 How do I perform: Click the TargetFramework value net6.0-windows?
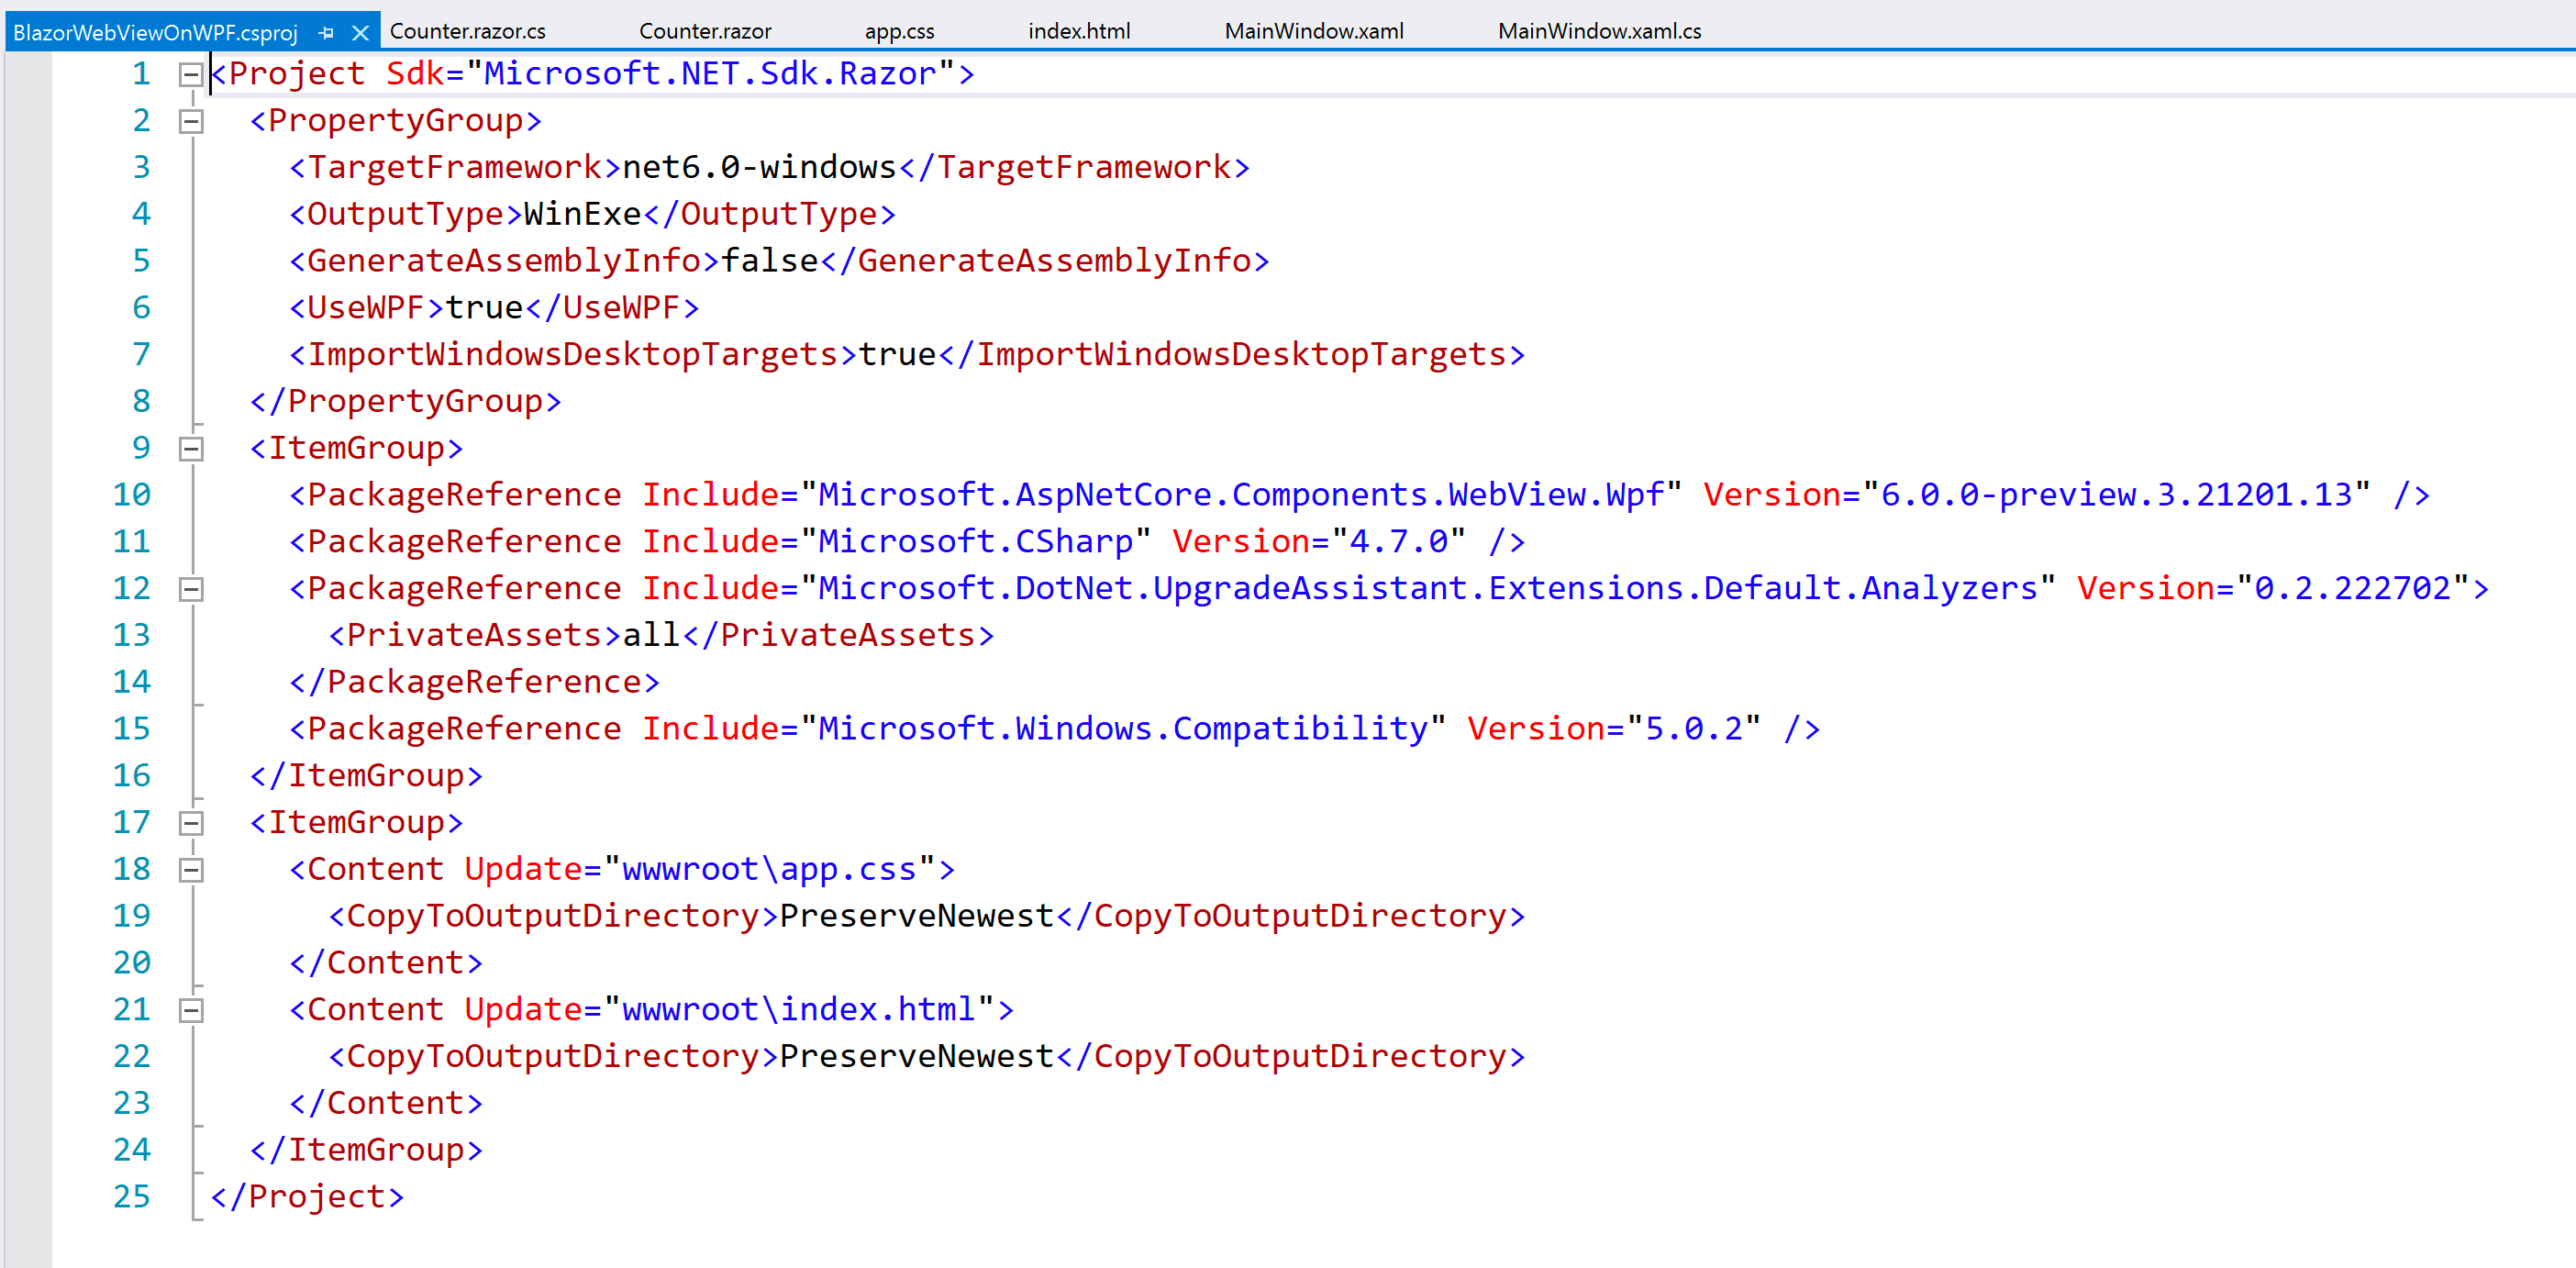[759, 167]
